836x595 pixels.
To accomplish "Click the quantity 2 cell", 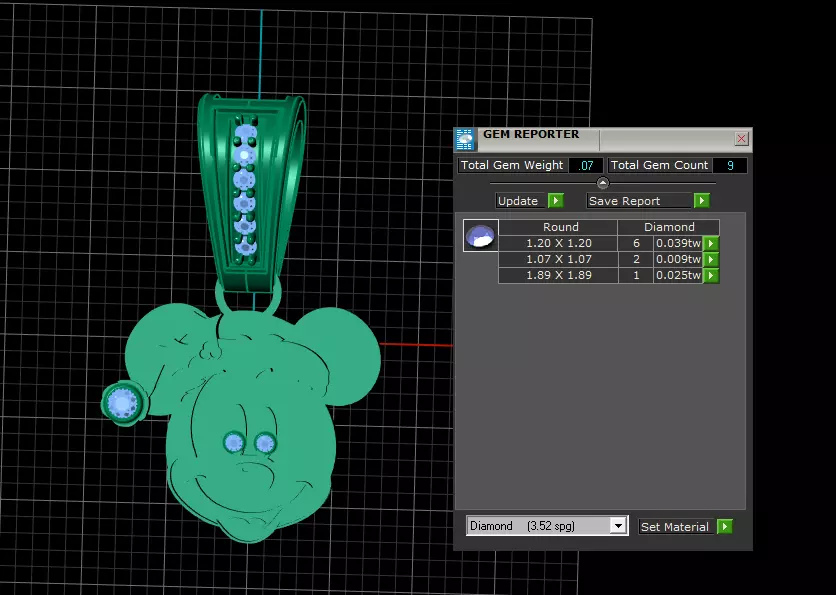I will coord(636,259).
